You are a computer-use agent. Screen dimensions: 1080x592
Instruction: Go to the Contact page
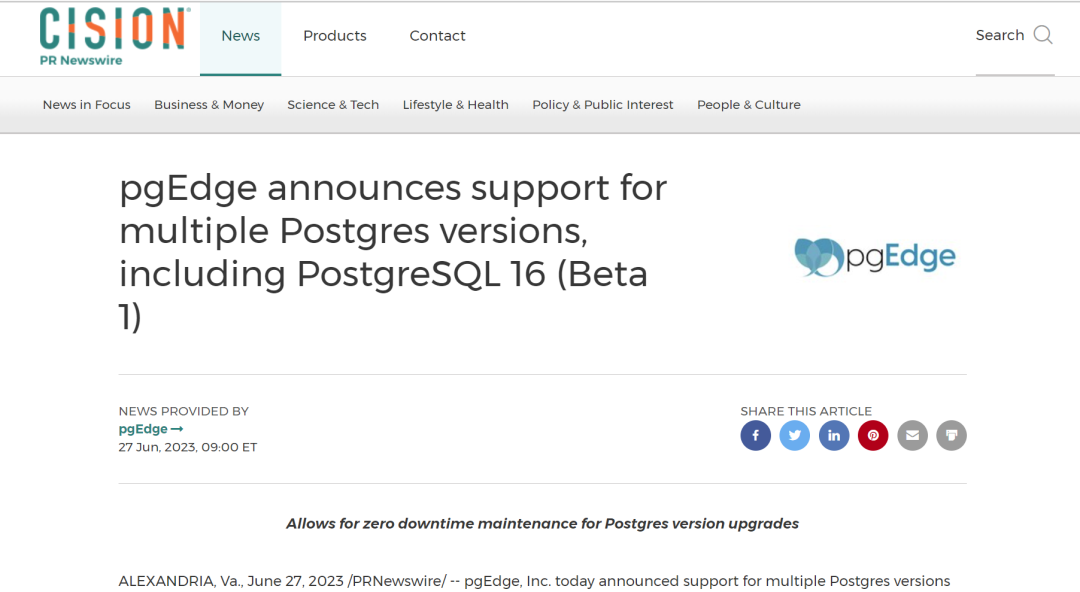click(437, 36)
